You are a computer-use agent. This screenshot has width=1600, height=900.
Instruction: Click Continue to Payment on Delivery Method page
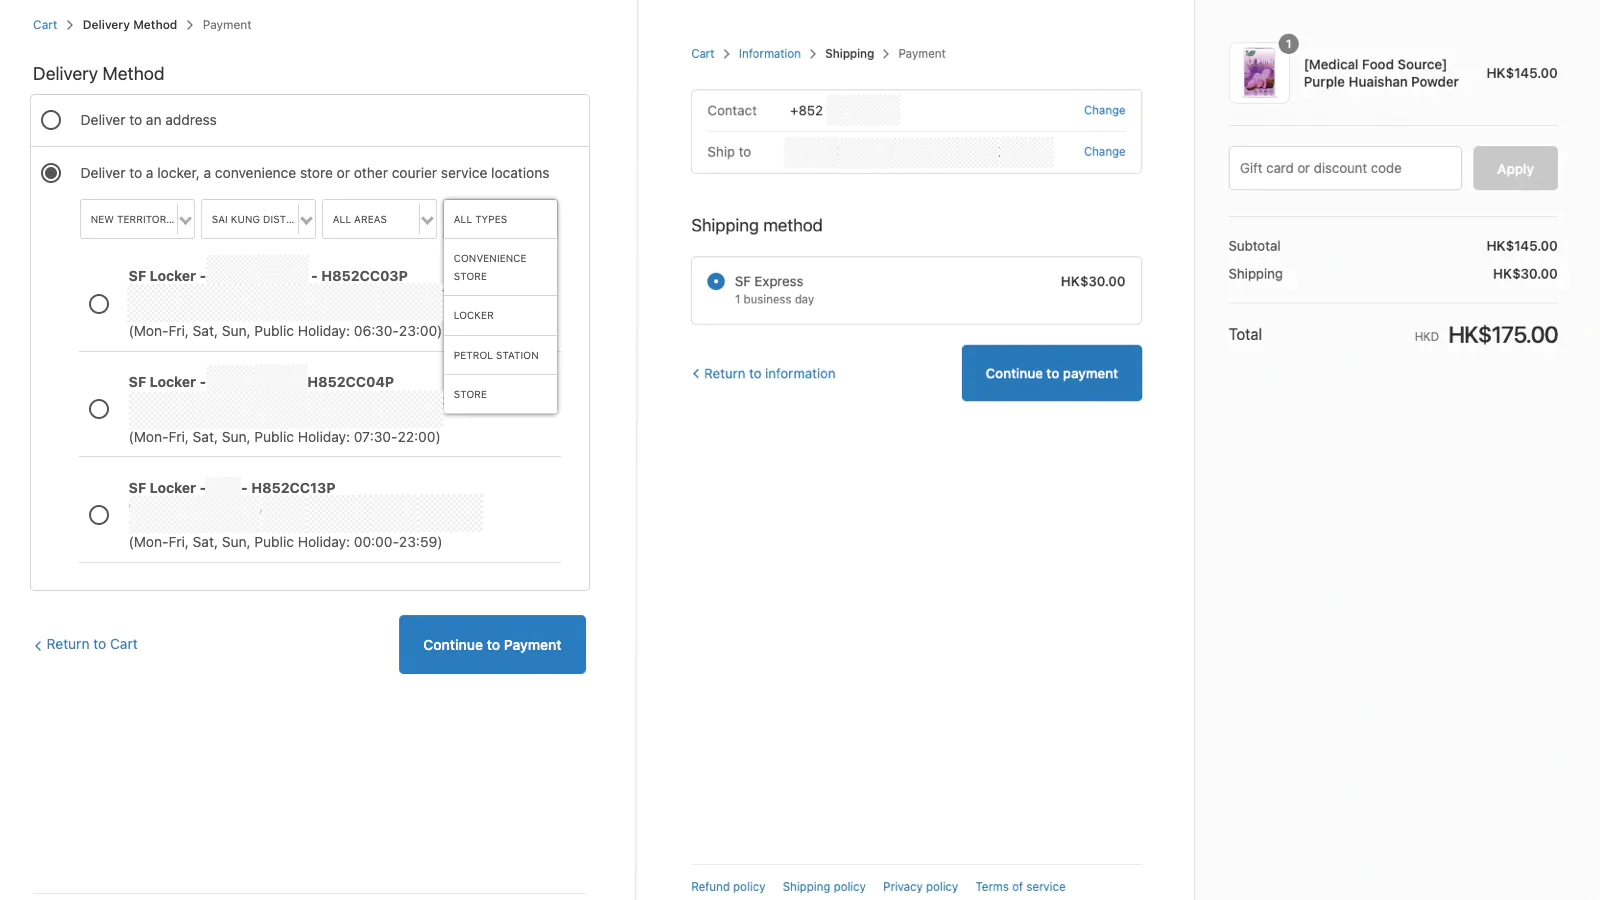pos(492,644)
